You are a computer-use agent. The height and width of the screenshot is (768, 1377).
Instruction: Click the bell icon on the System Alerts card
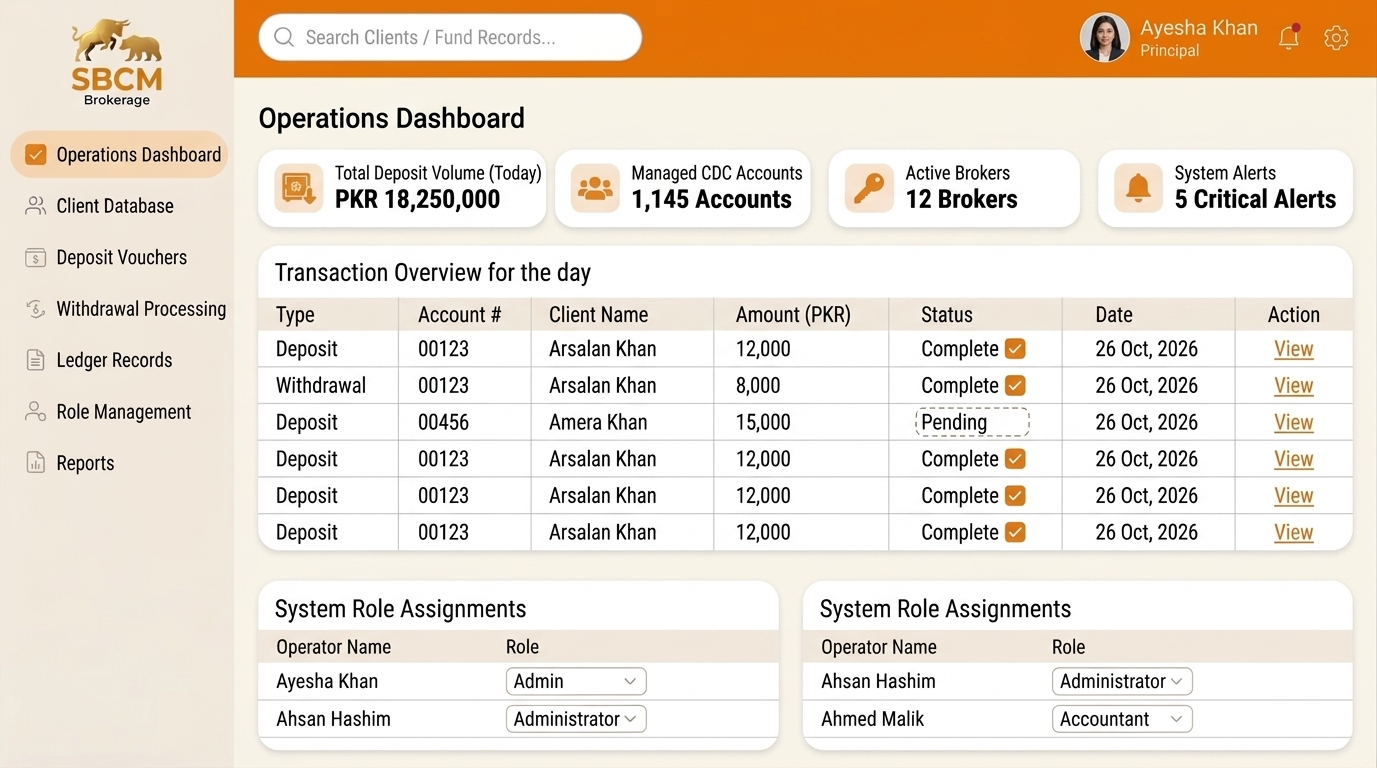pos(1138,188)
